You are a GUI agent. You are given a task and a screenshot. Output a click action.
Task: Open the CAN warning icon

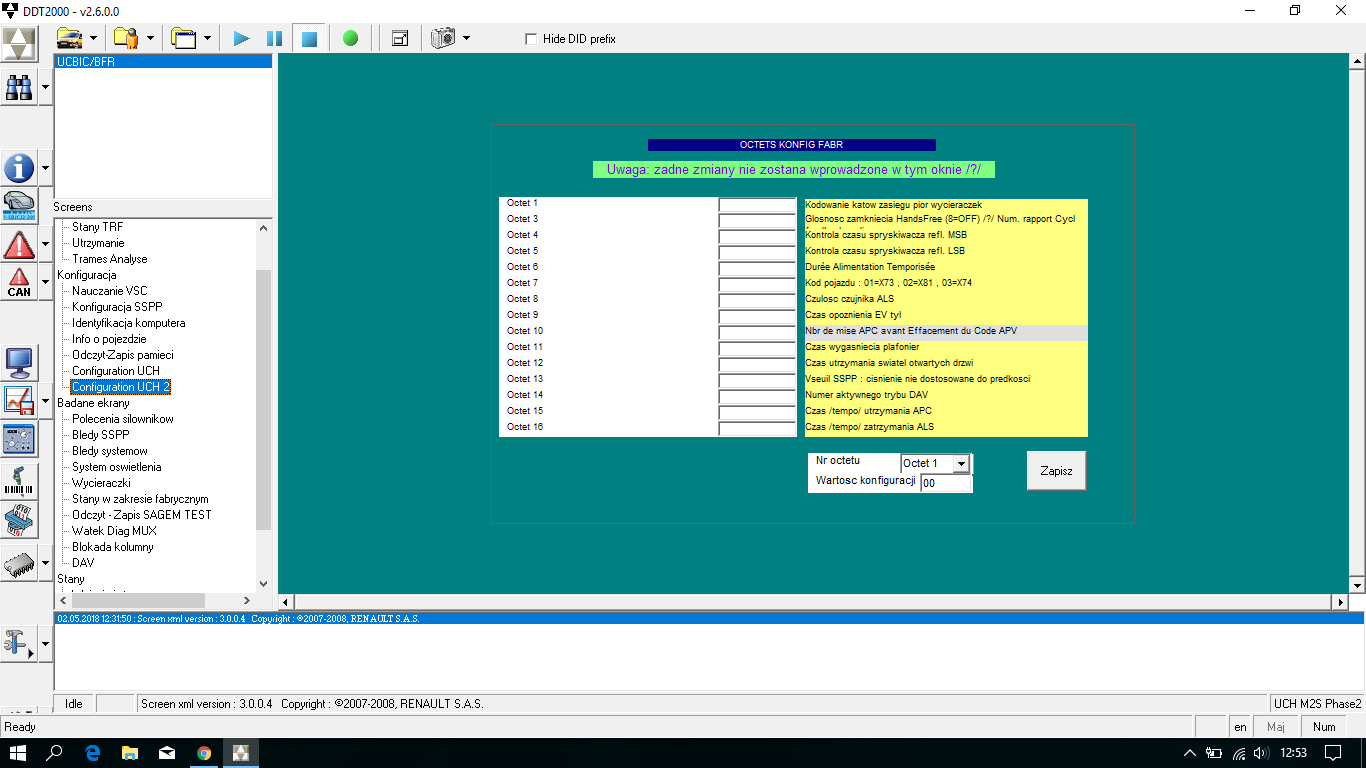pyautogui.click(x=19, y=282)
